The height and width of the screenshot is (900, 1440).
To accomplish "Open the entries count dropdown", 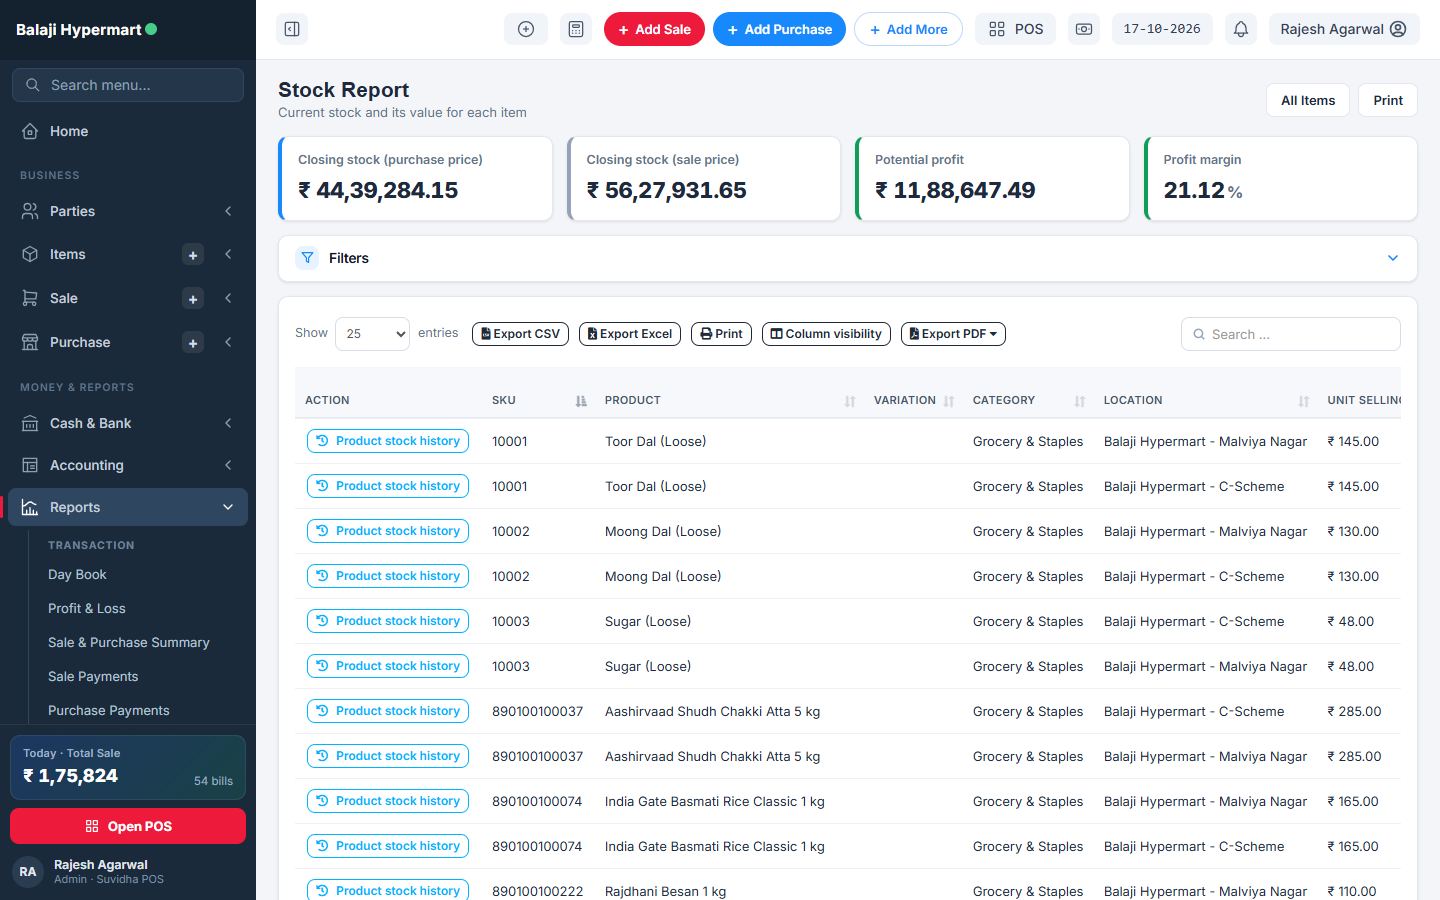I will point(372,334).
